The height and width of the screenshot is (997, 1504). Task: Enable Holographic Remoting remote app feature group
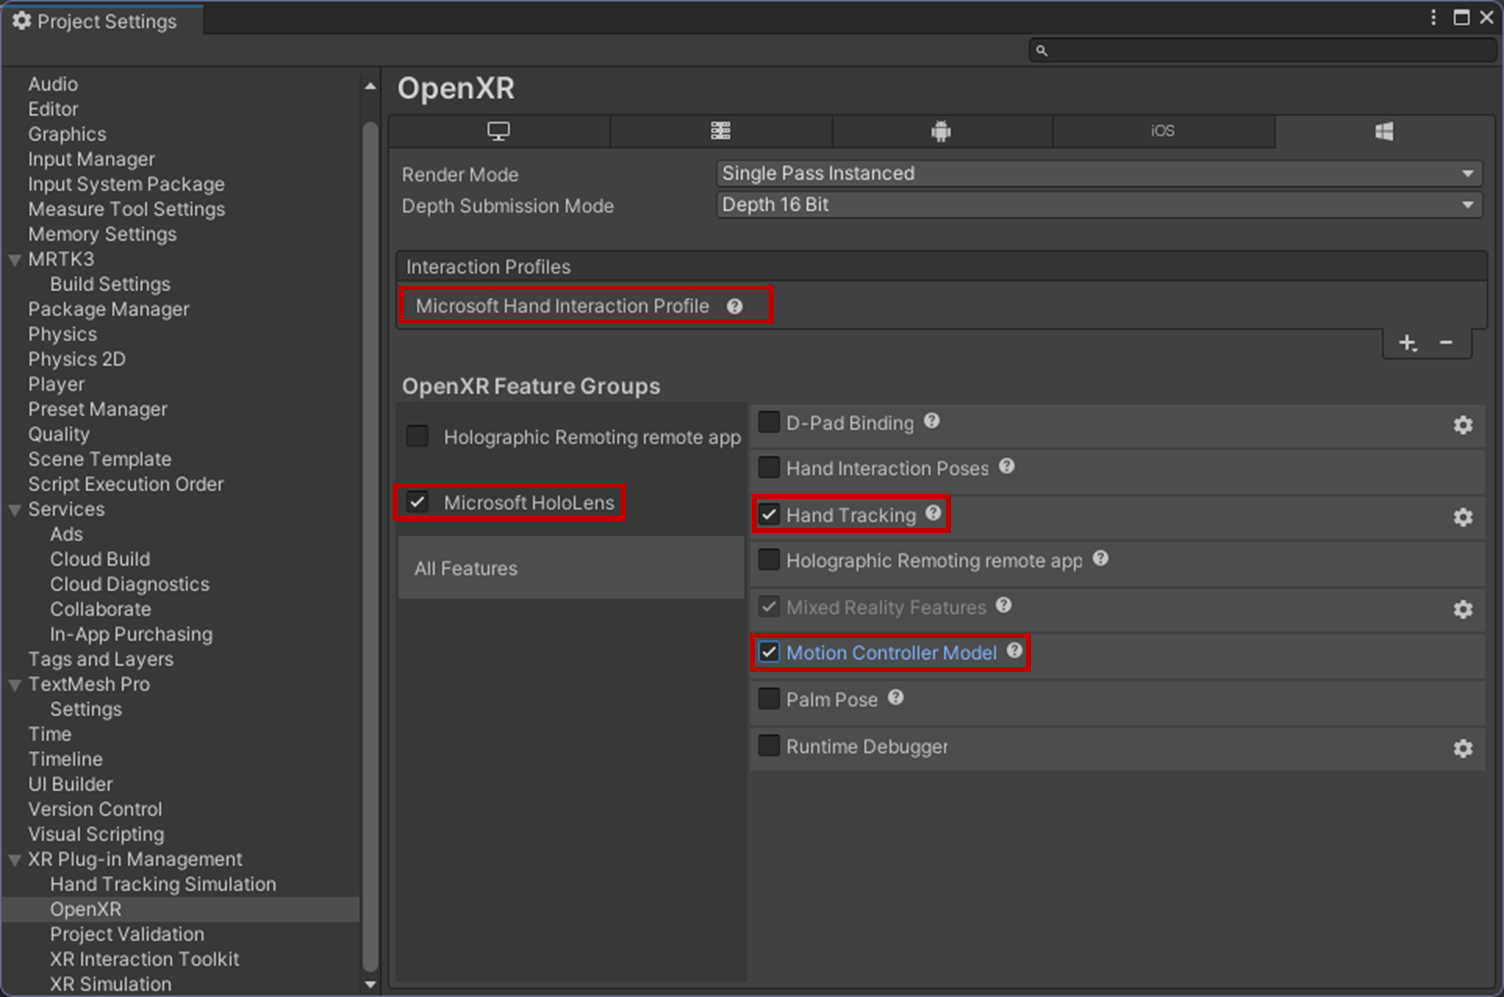click(x=418, y=436)
